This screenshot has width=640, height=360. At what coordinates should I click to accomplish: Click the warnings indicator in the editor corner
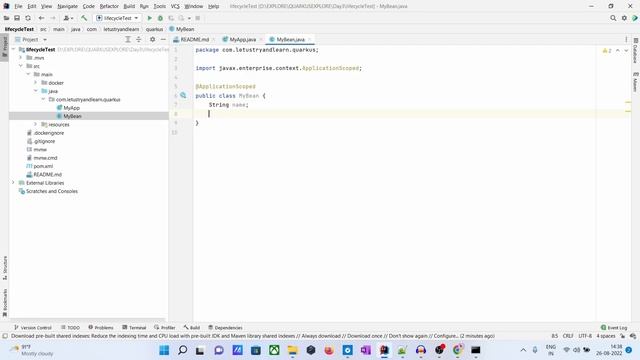point(607,51)
